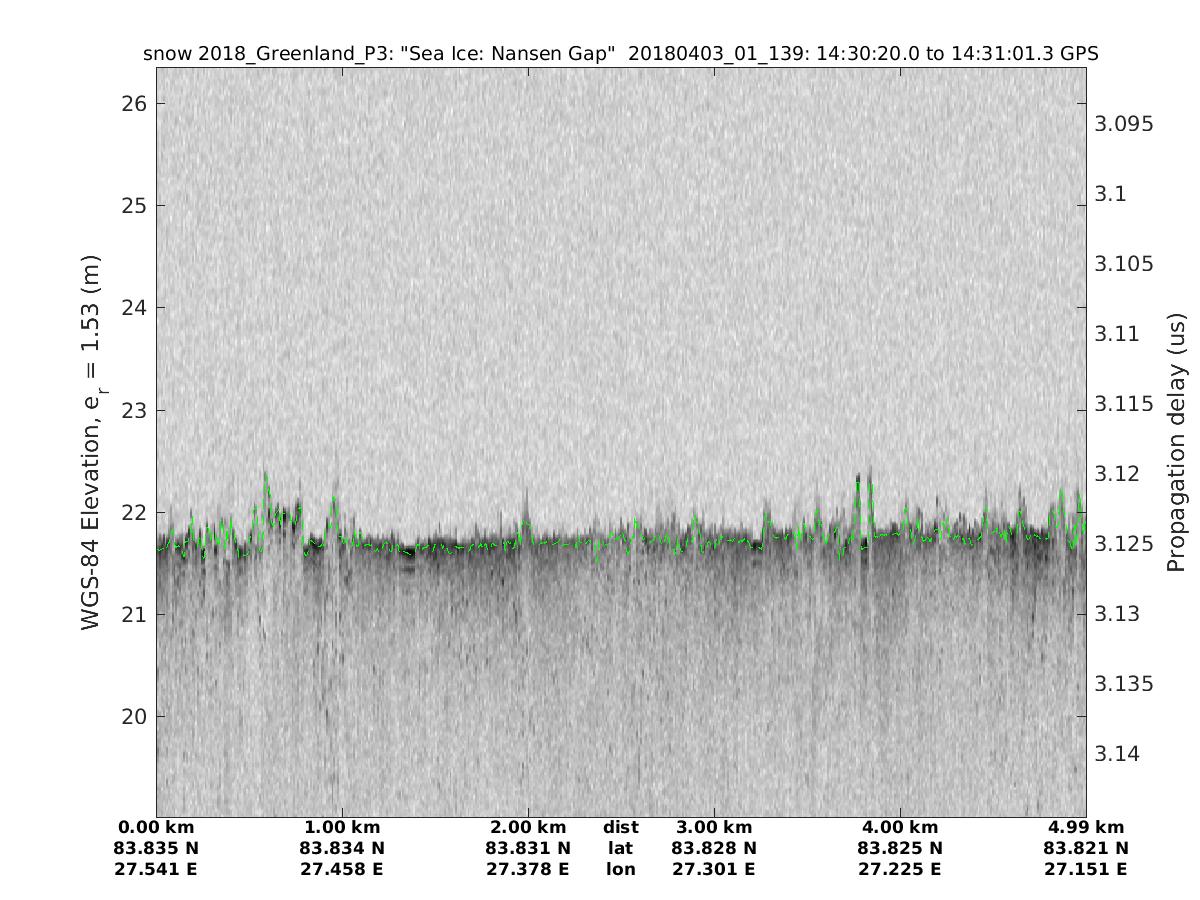The width and height of the screenshot is (1200, 900).
Task: Click the 4.99 km distance label
Action: 1086,827
